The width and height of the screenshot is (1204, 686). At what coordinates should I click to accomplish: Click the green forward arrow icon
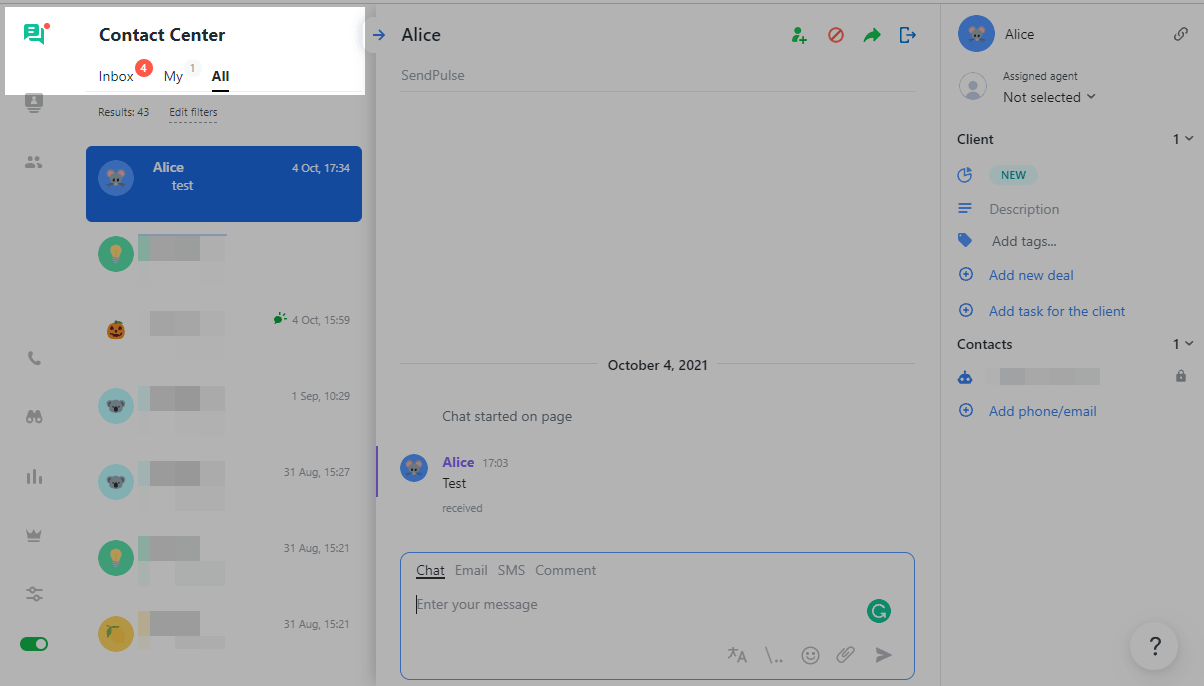(x=872, y=35)
